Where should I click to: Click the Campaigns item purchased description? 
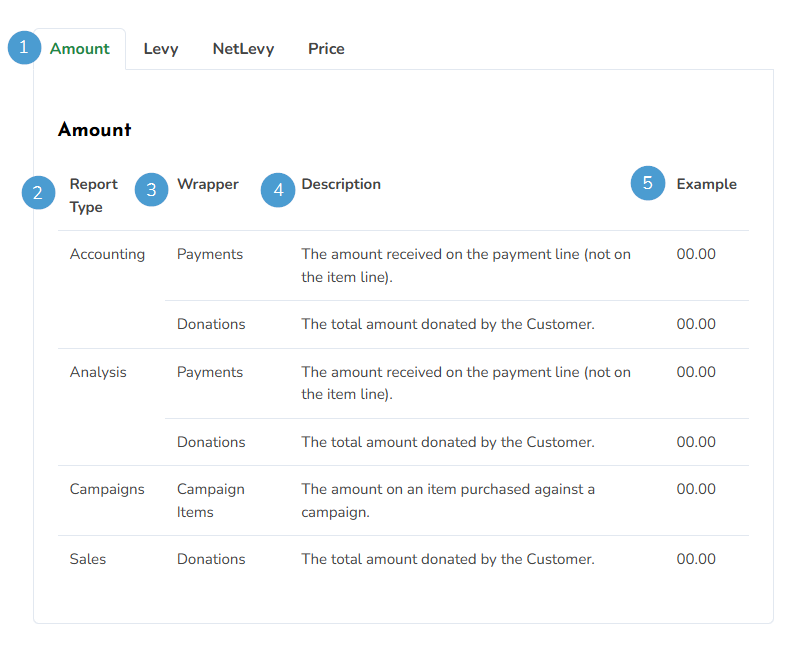point(448,501)
